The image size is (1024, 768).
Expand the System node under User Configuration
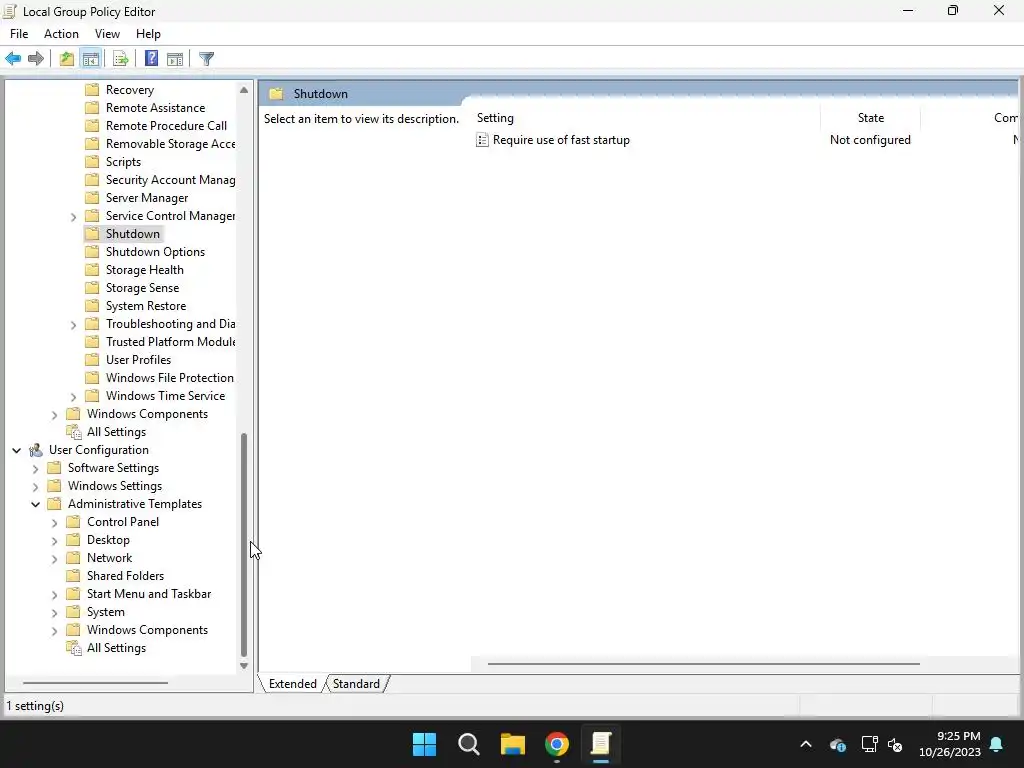tap(54, 613)
